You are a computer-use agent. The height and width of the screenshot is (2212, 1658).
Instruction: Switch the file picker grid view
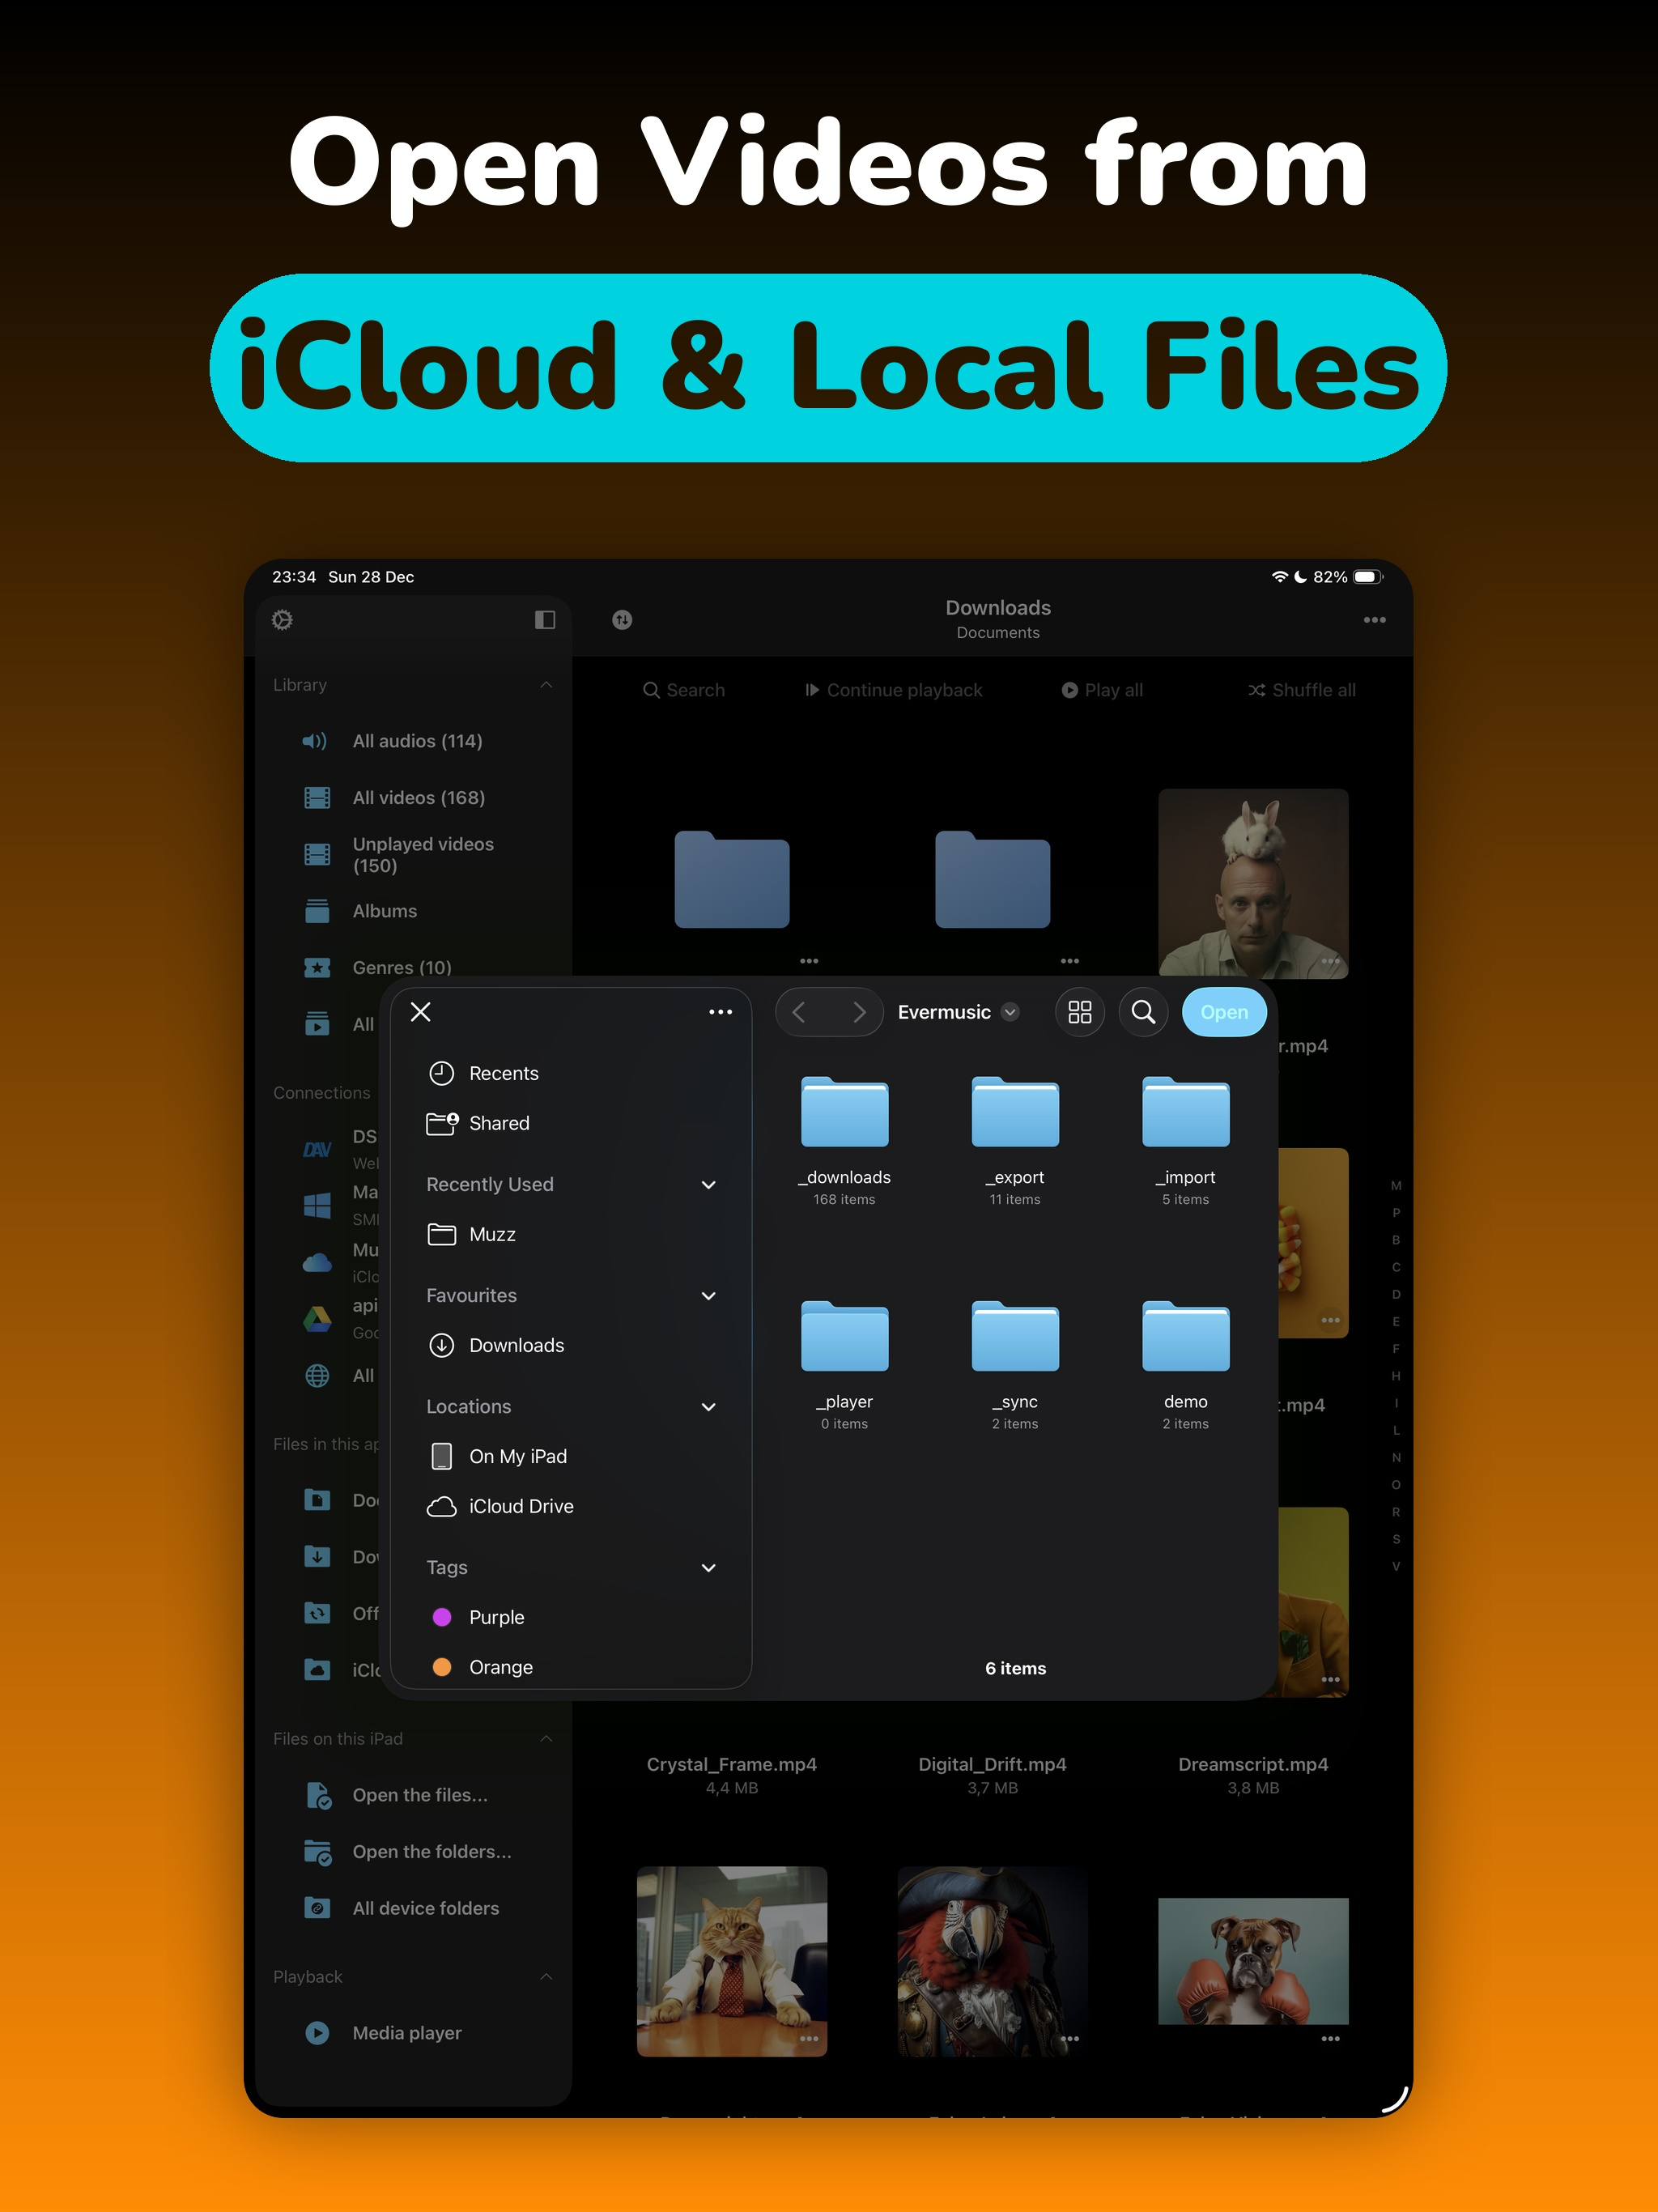1080,1012
